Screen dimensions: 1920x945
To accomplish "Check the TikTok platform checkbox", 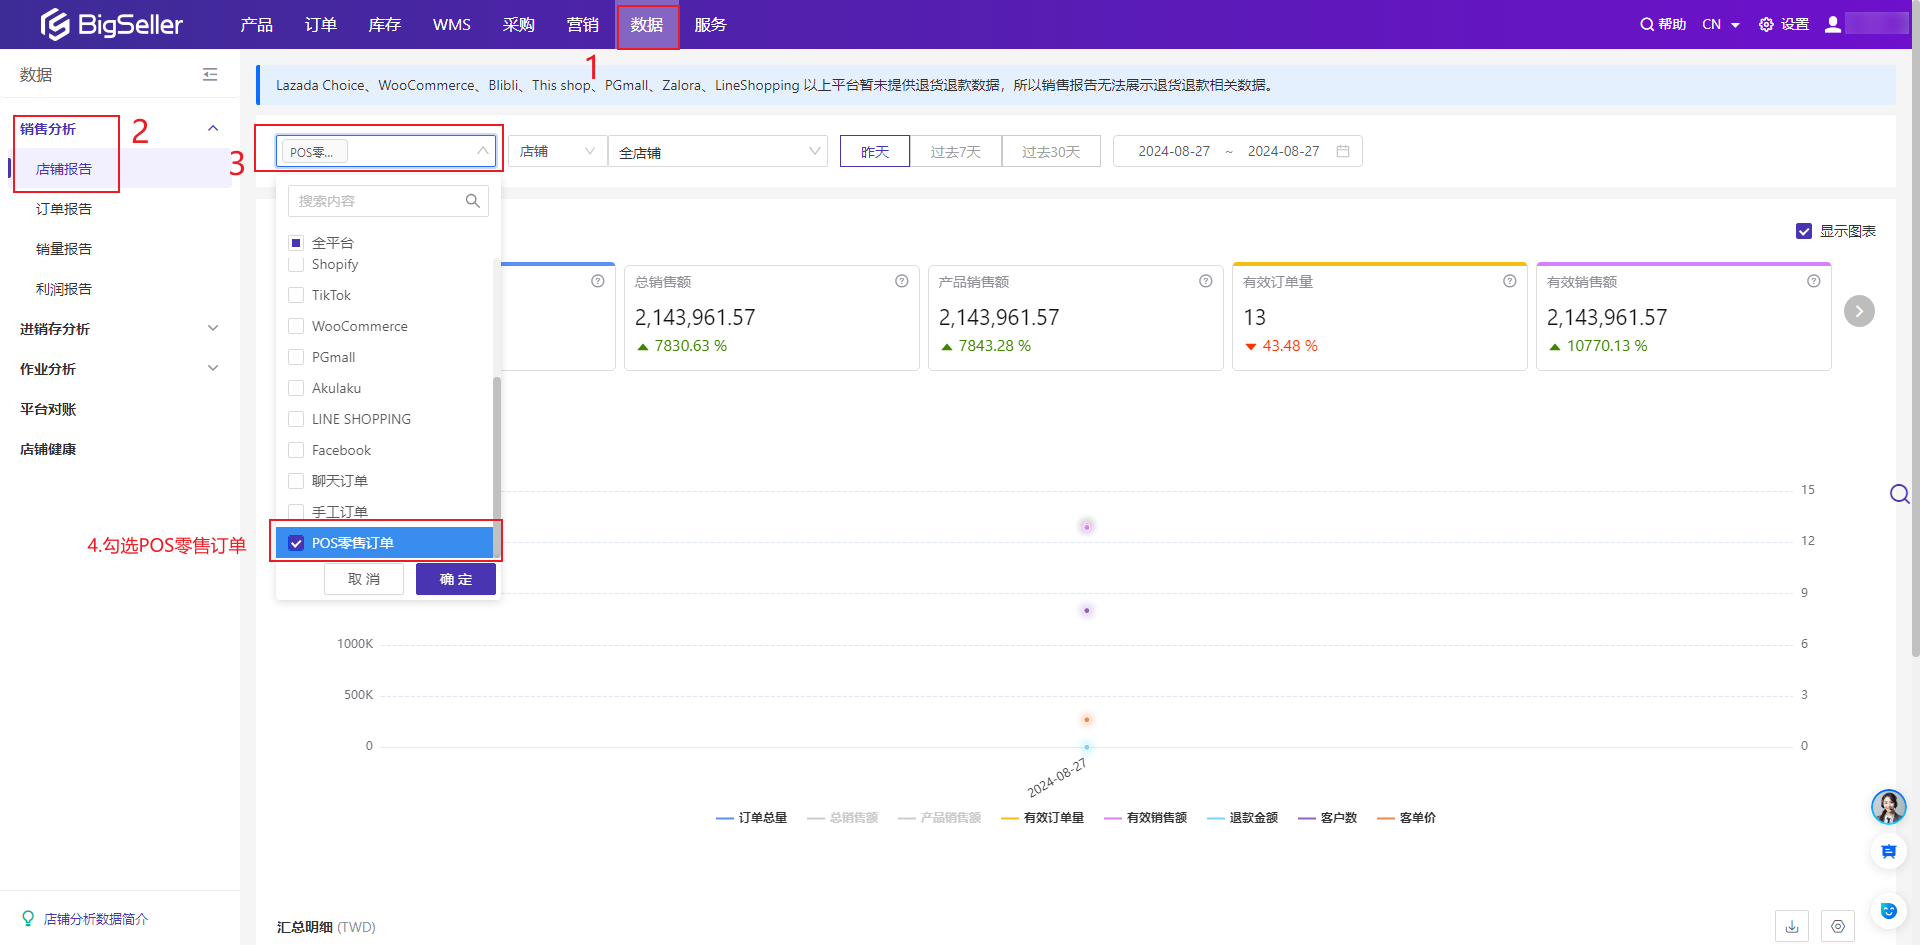I will point(296,295).
